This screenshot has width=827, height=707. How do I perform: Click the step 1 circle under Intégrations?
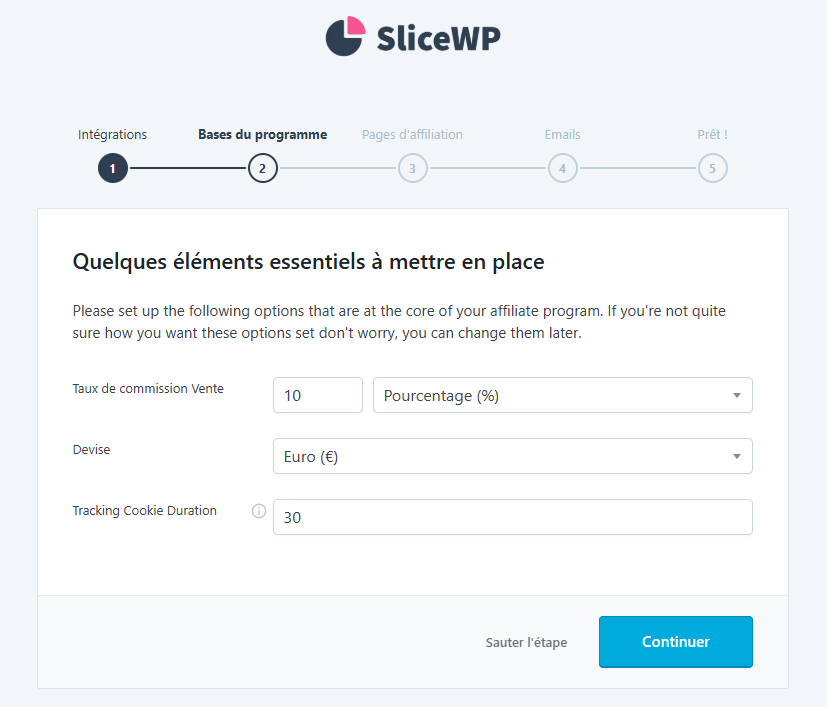click(112, 168)
